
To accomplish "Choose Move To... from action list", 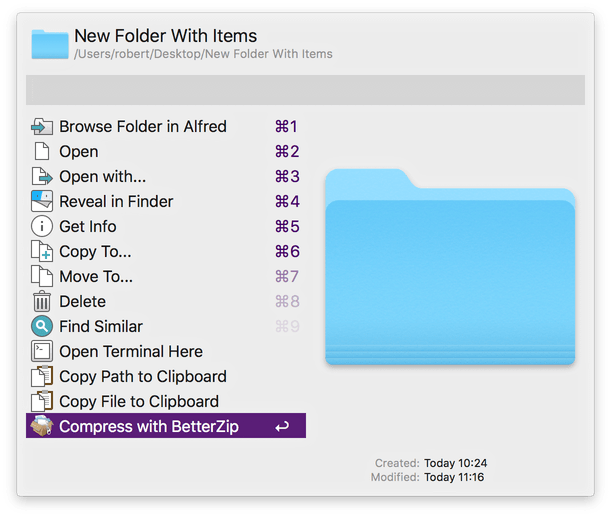I will (96, 277).
